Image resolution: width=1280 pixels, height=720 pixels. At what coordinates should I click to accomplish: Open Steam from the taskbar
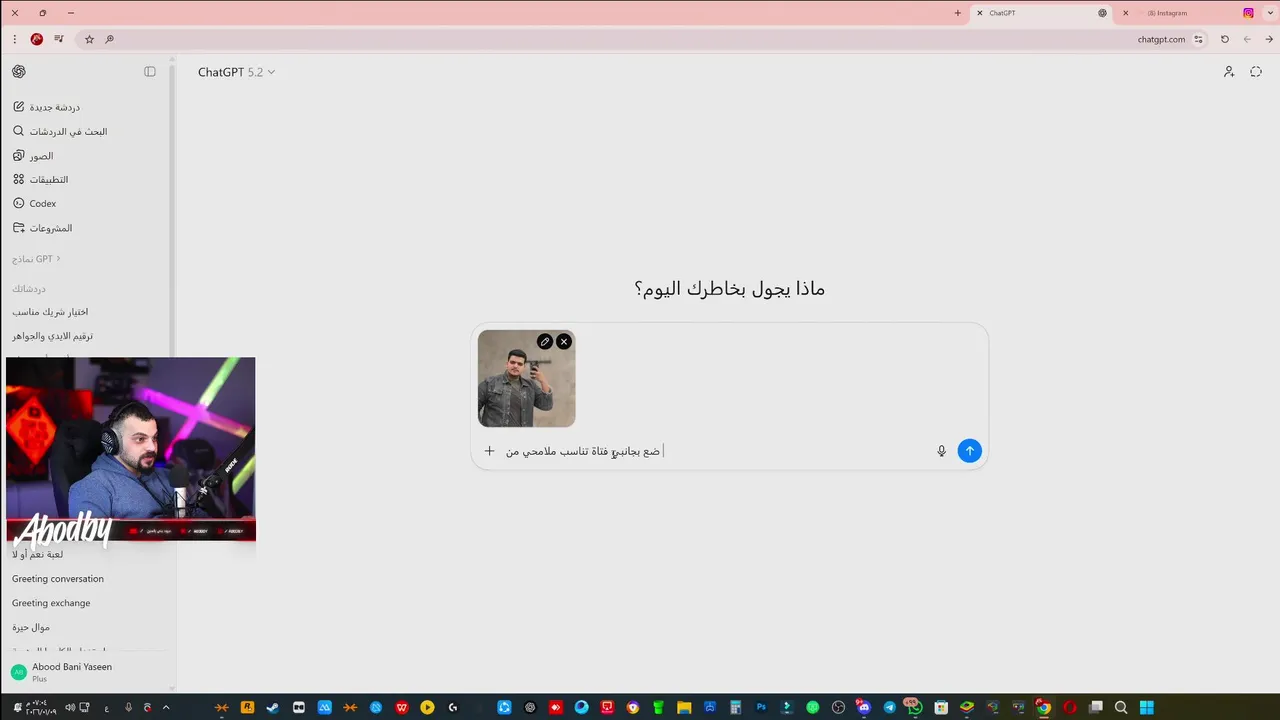pyautogui.click(x=272, y=707)
